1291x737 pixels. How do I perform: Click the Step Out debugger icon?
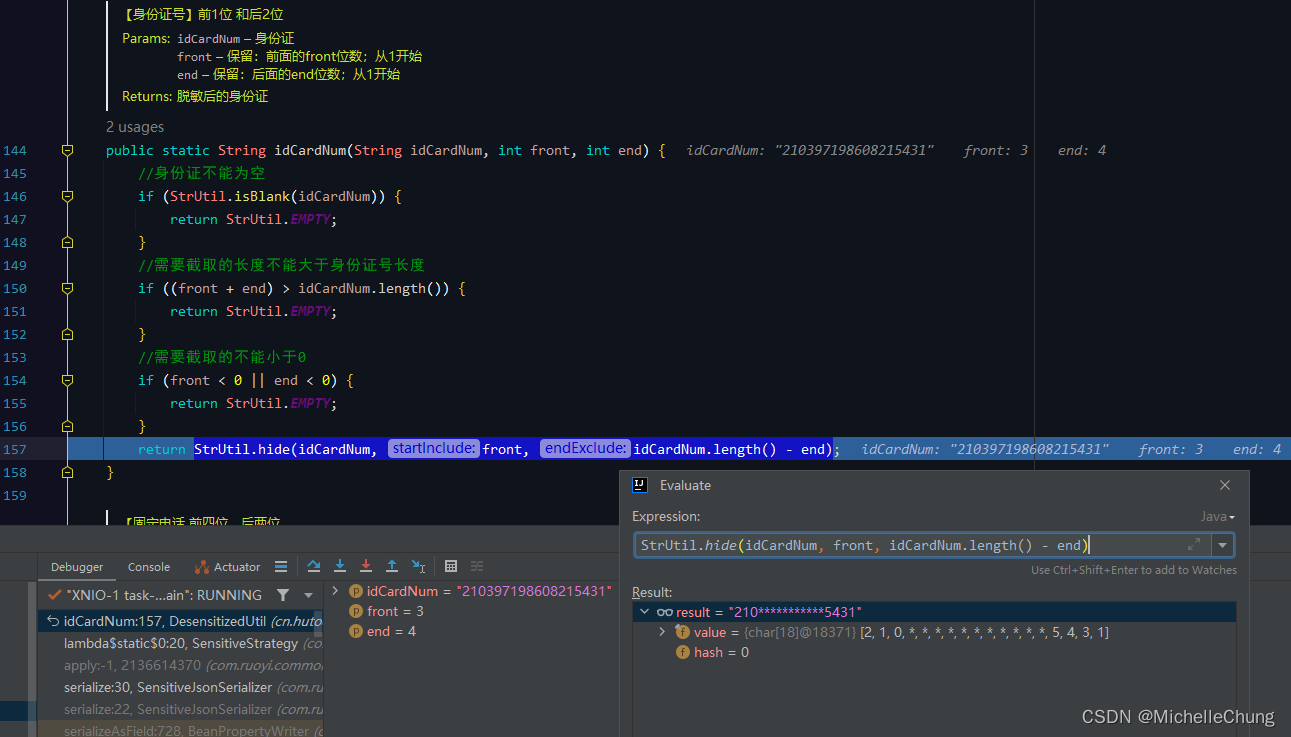[392, 566]
